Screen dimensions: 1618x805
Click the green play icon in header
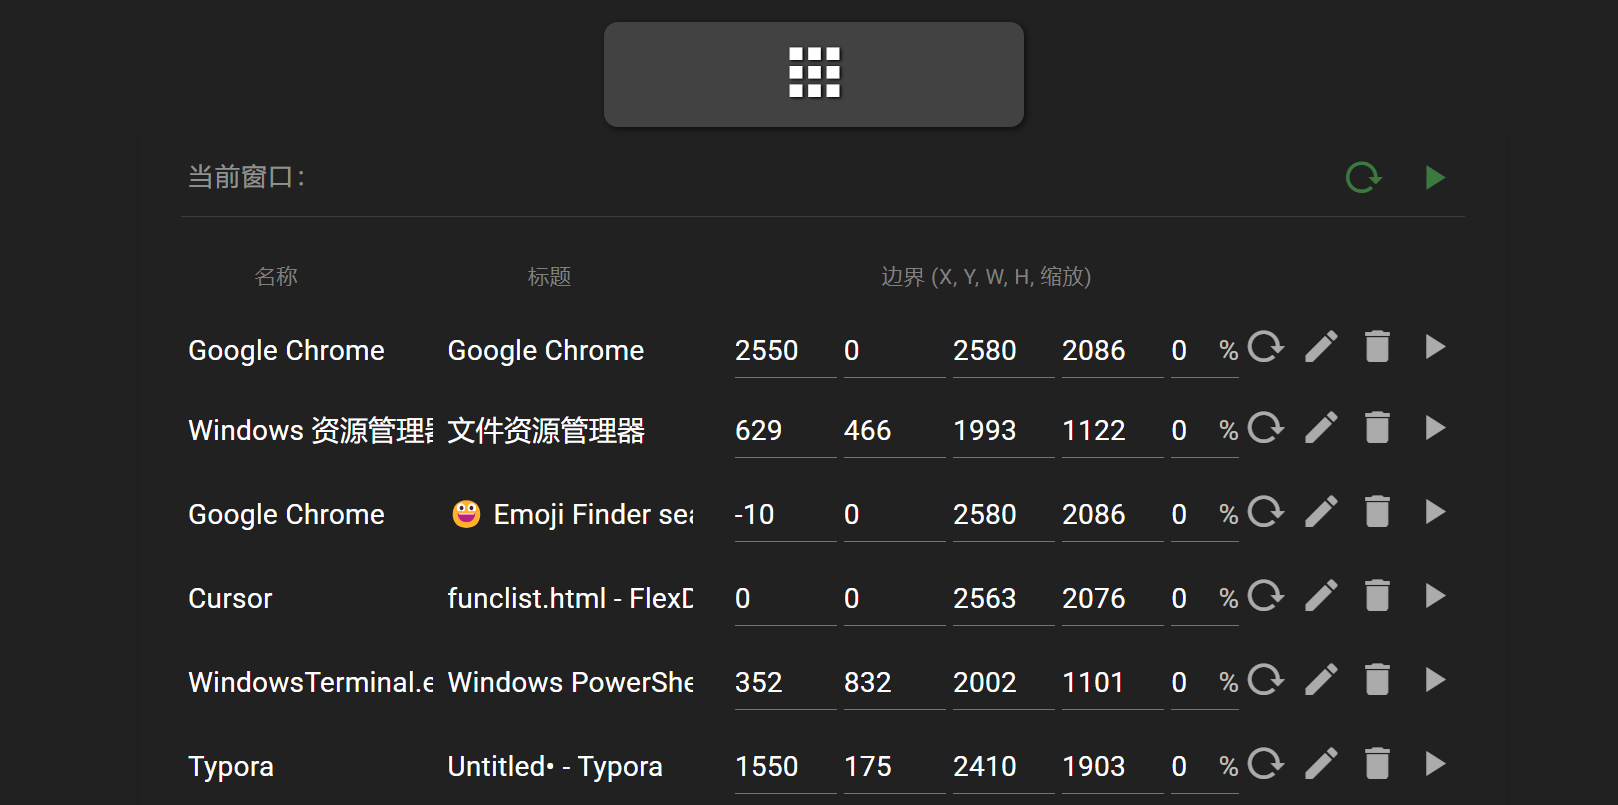pyautogui.click(x=1435, y=178)
